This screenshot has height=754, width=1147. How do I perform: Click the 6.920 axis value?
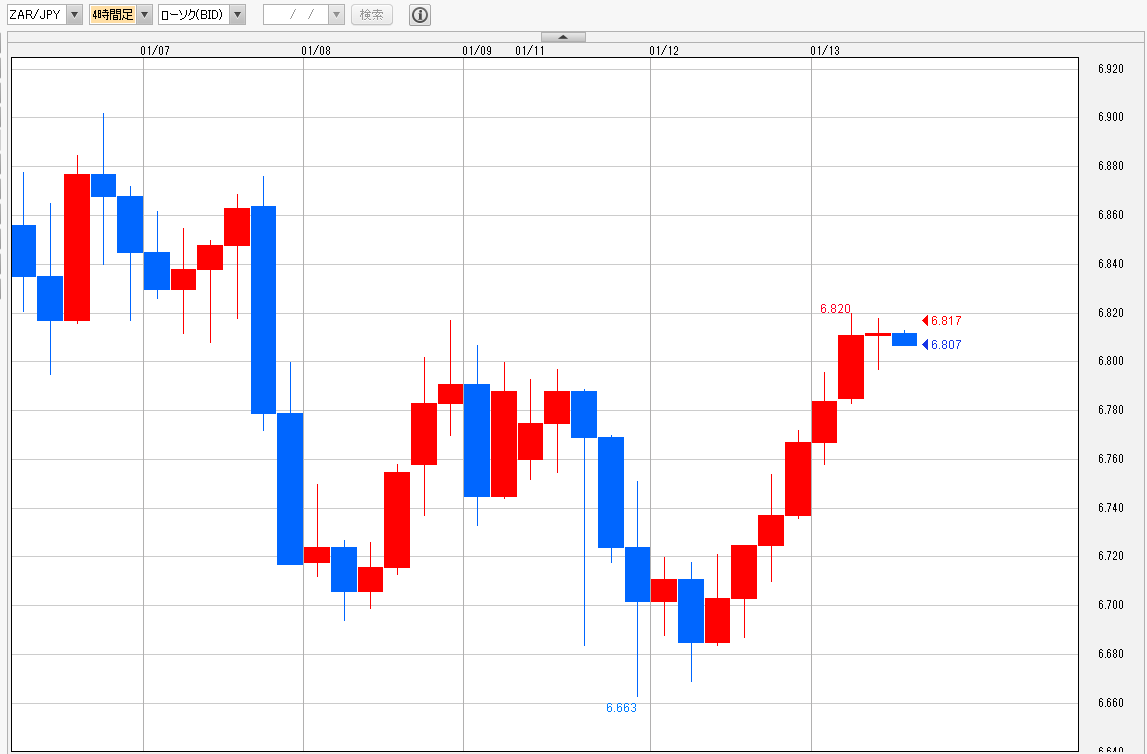1110,69
